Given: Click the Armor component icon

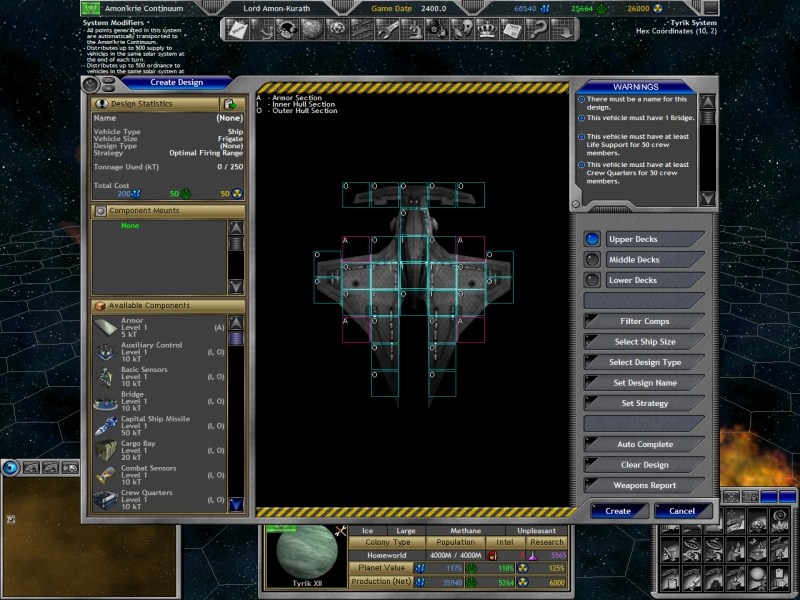Looking at the screenshot, I should tap(106, 328).
